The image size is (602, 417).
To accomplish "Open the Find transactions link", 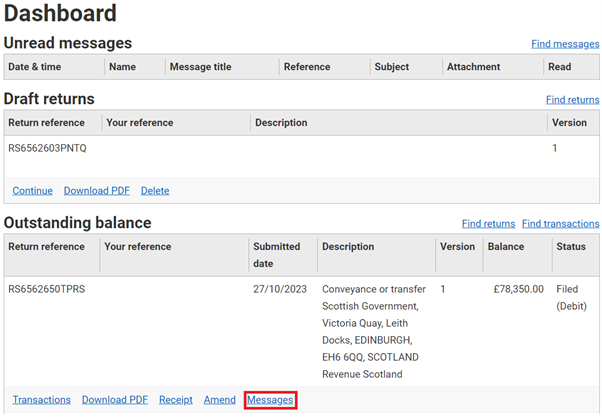I will click(560, 223).
